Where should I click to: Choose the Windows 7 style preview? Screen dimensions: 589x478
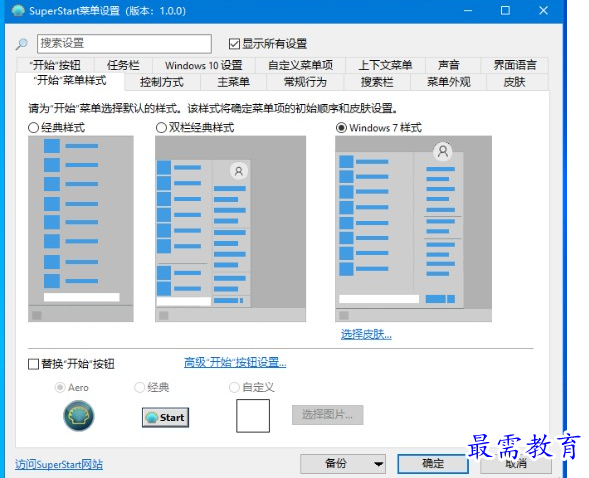point(413,229)
